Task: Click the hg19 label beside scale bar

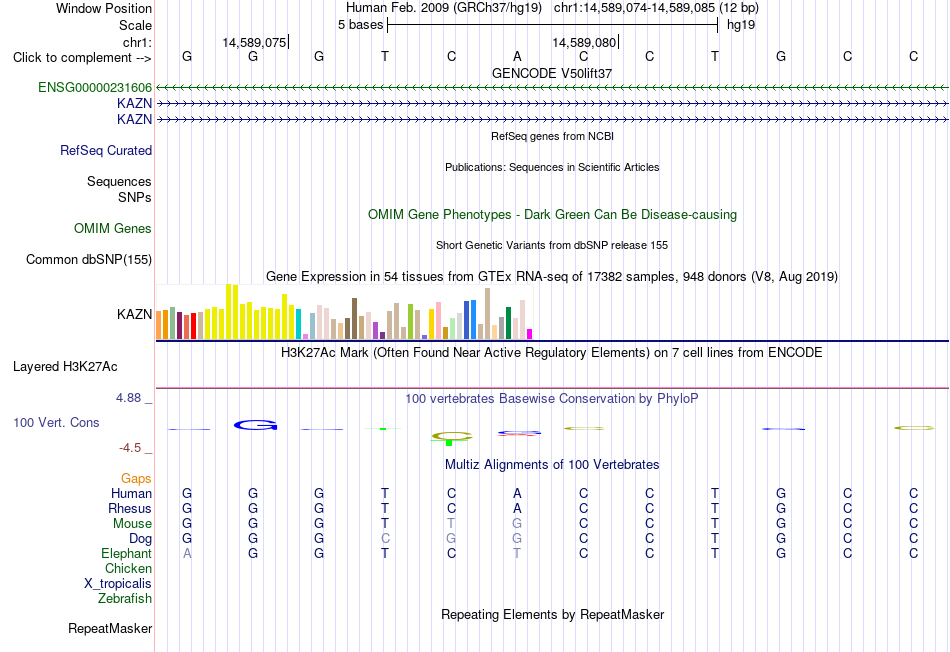Action: tap(741, 25)
